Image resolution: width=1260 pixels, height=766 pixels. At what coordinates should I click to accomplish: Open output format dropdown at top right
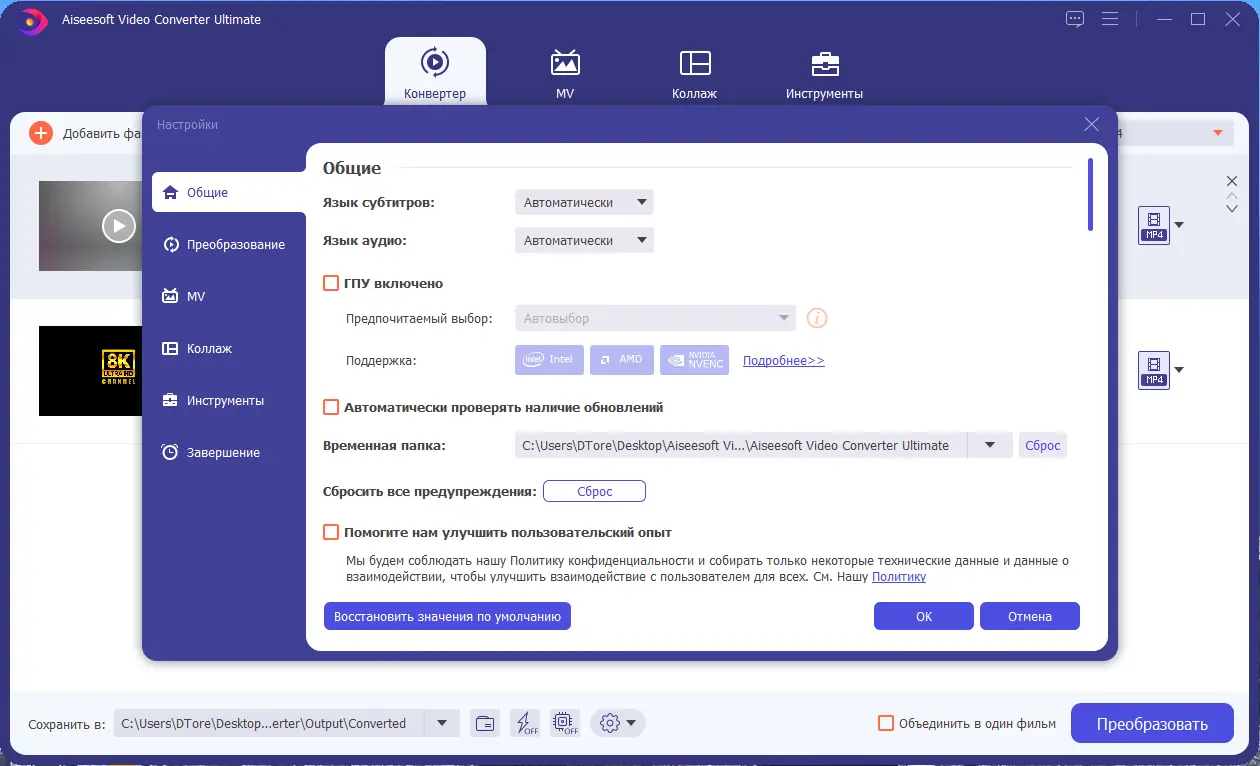click(1217, 133)
